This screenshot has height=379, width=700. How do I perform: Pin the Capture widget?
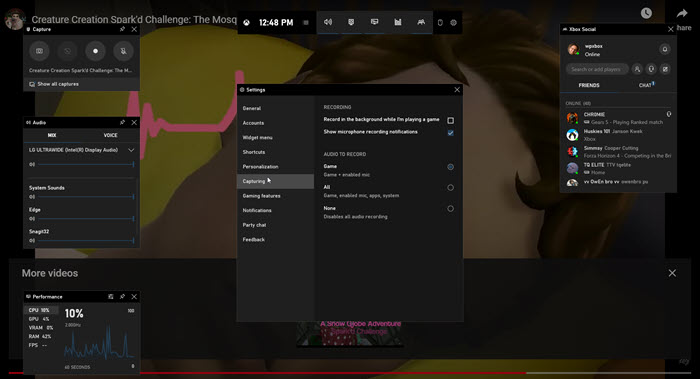coord(122,29)
